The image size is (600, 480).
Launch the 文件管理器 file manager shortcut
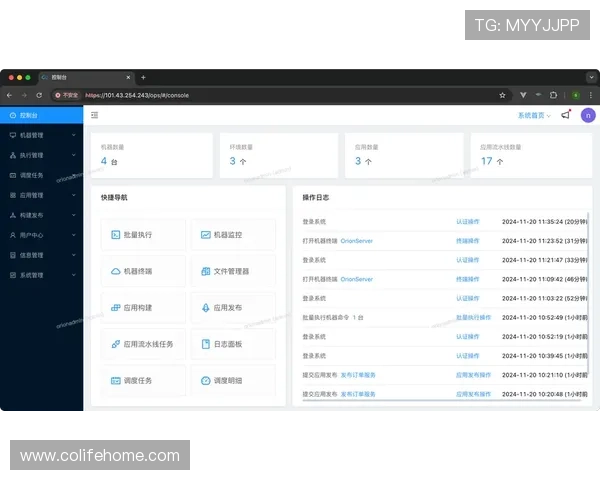click(x=233, y=271)
